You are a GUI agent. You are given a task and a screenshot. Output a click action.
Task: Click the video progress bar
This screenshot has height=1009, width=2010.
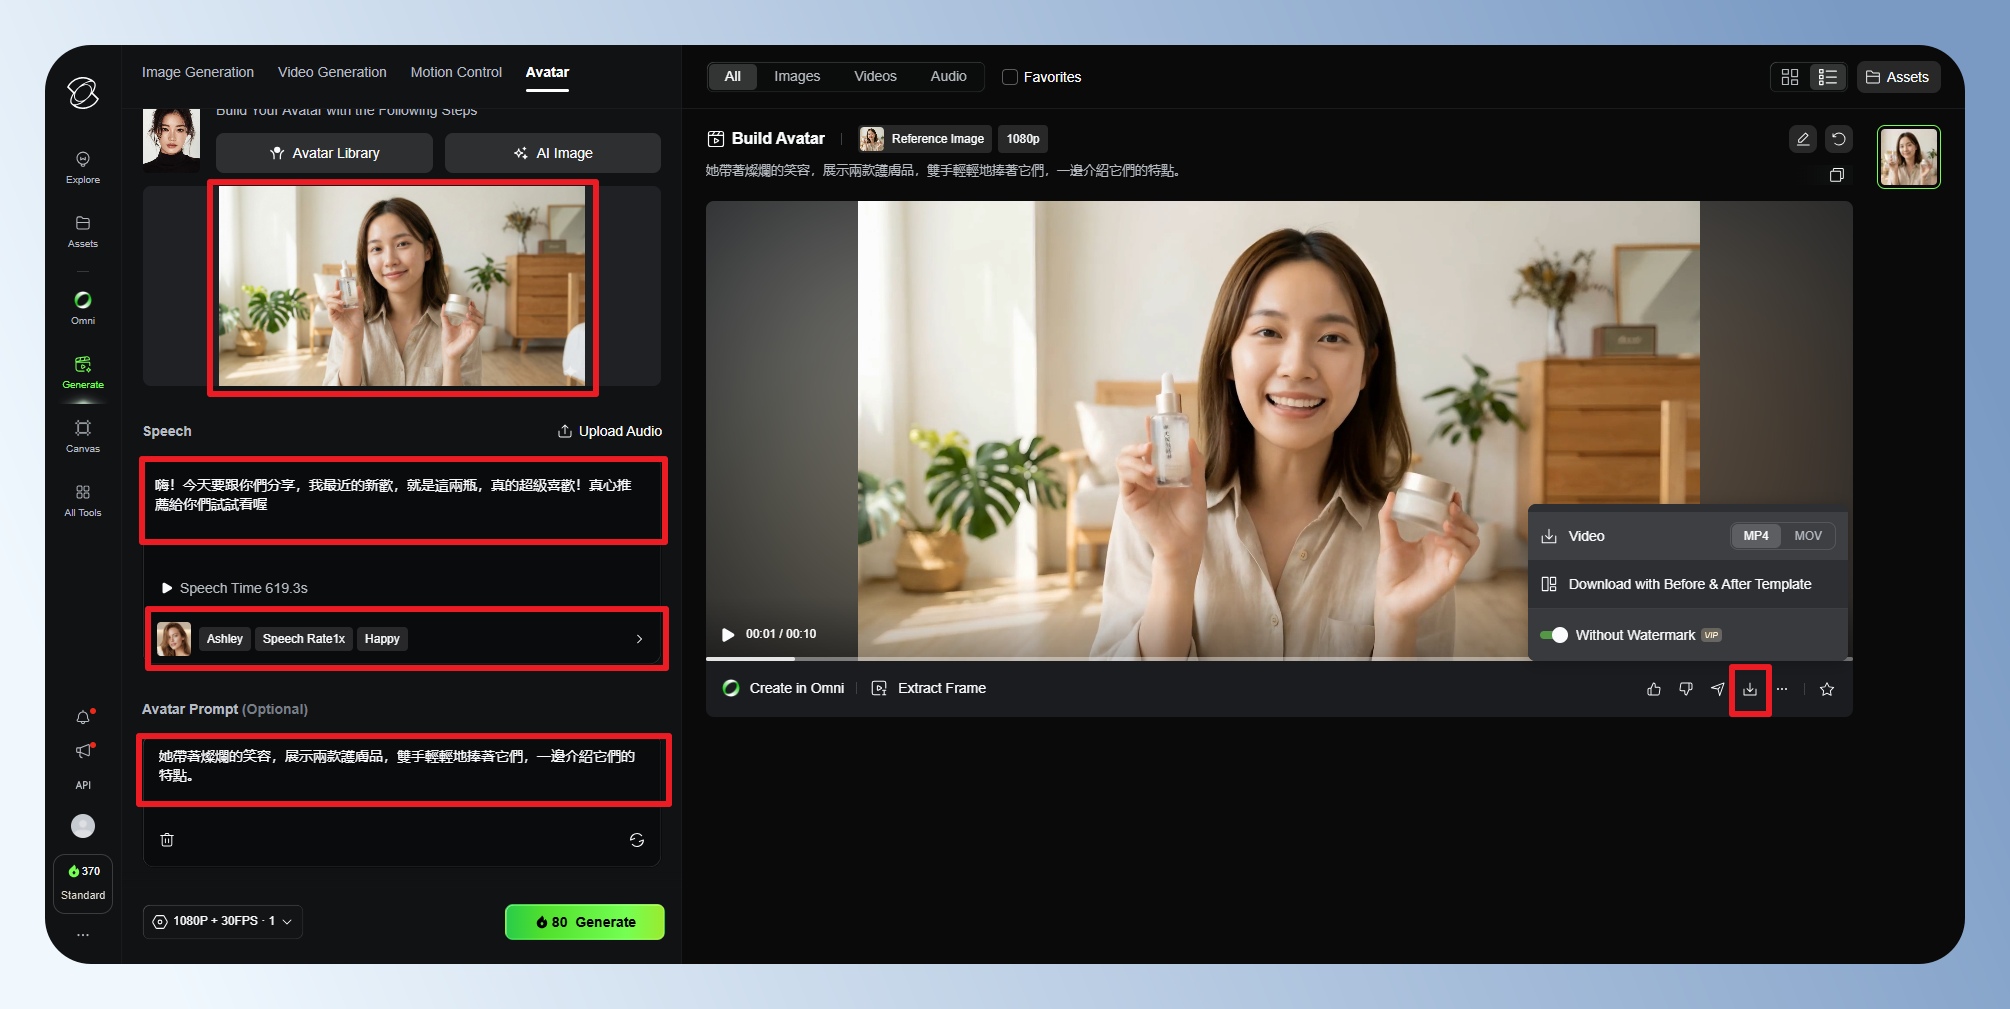tap(1100, 659)
